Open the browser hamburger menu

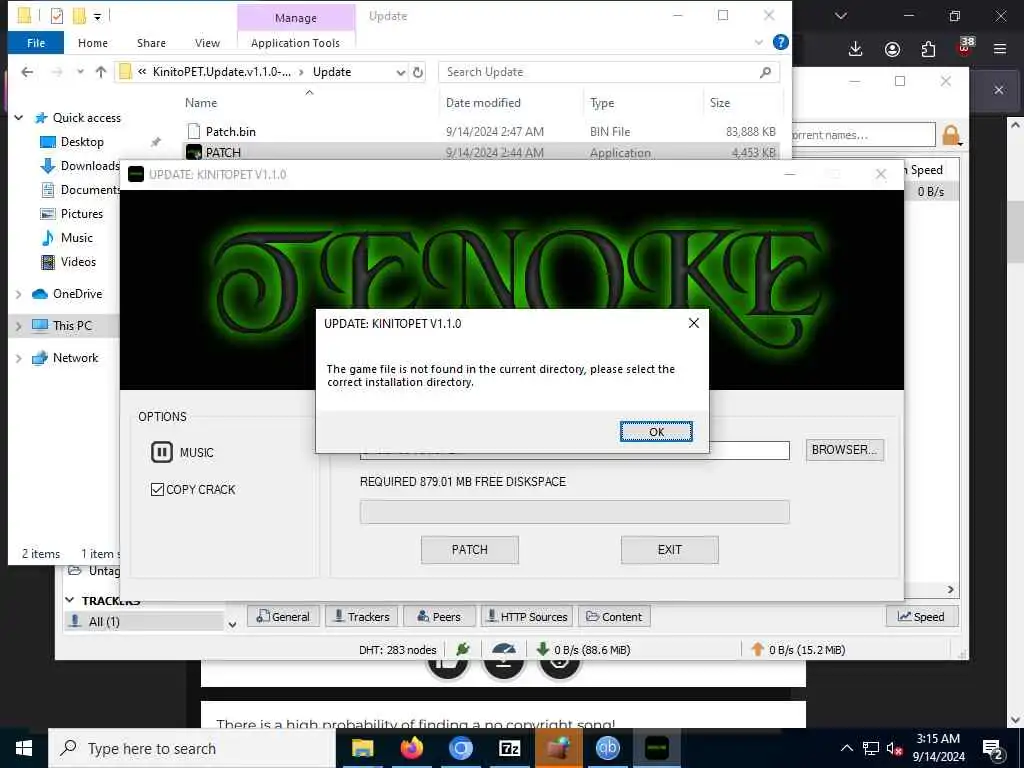(x=999, y=49)
